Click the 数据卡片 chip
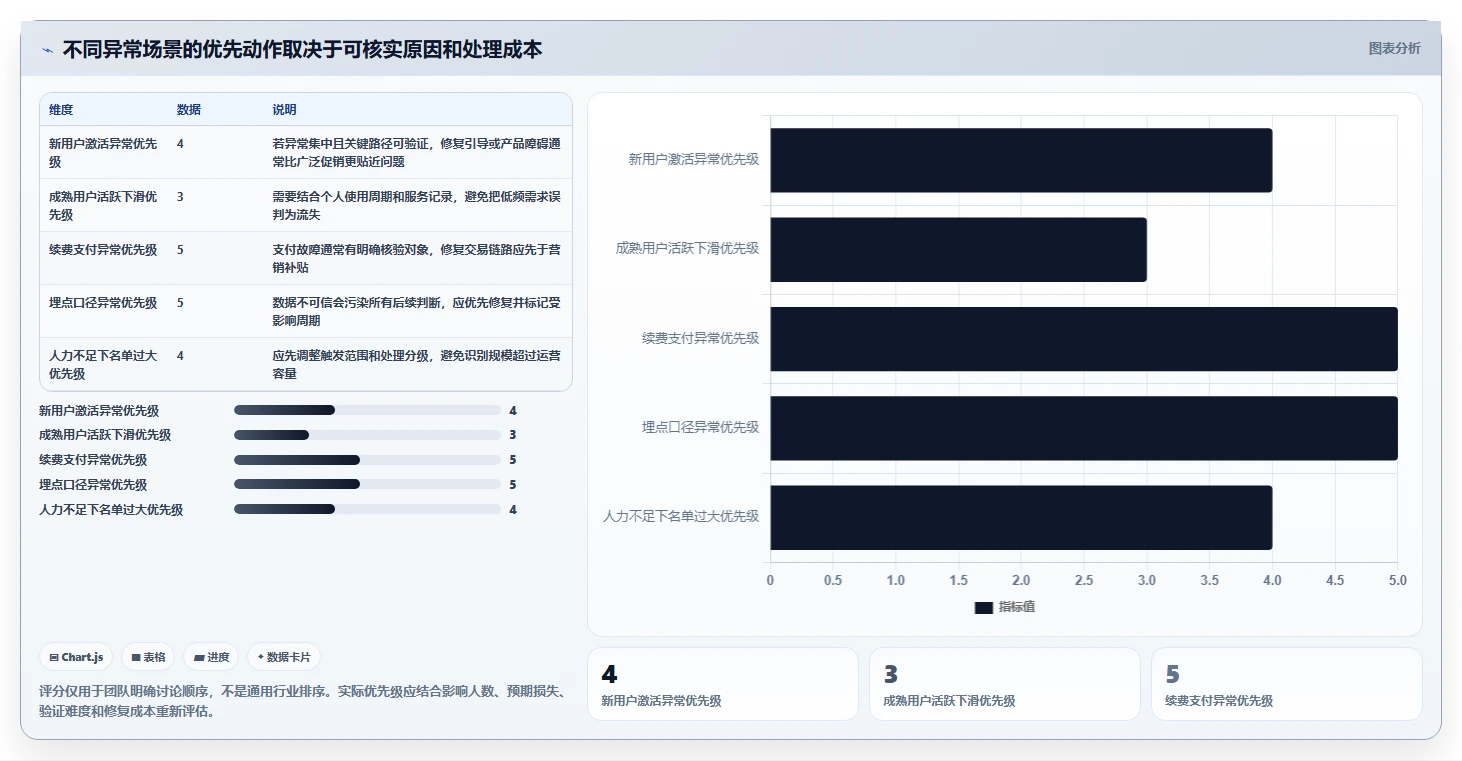Screen dimensions: 1462x761 284,657
